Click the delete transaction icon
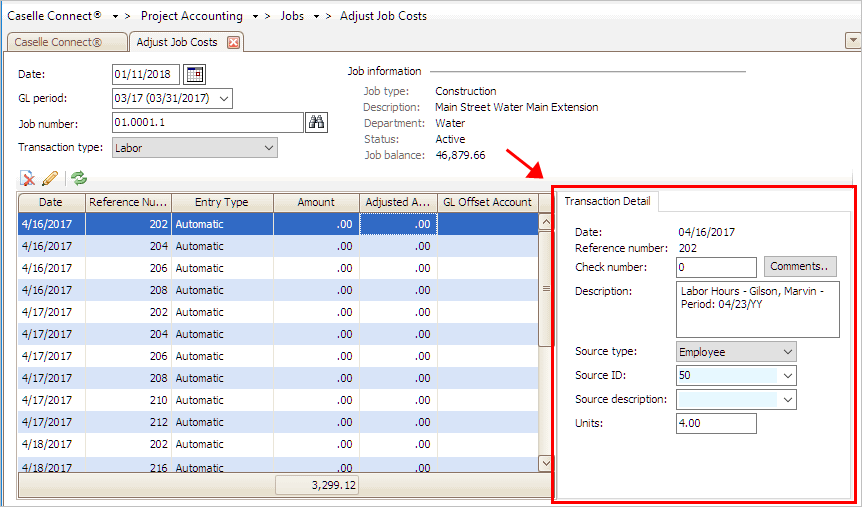Screen dimensions: 862x507 [28, 178]
